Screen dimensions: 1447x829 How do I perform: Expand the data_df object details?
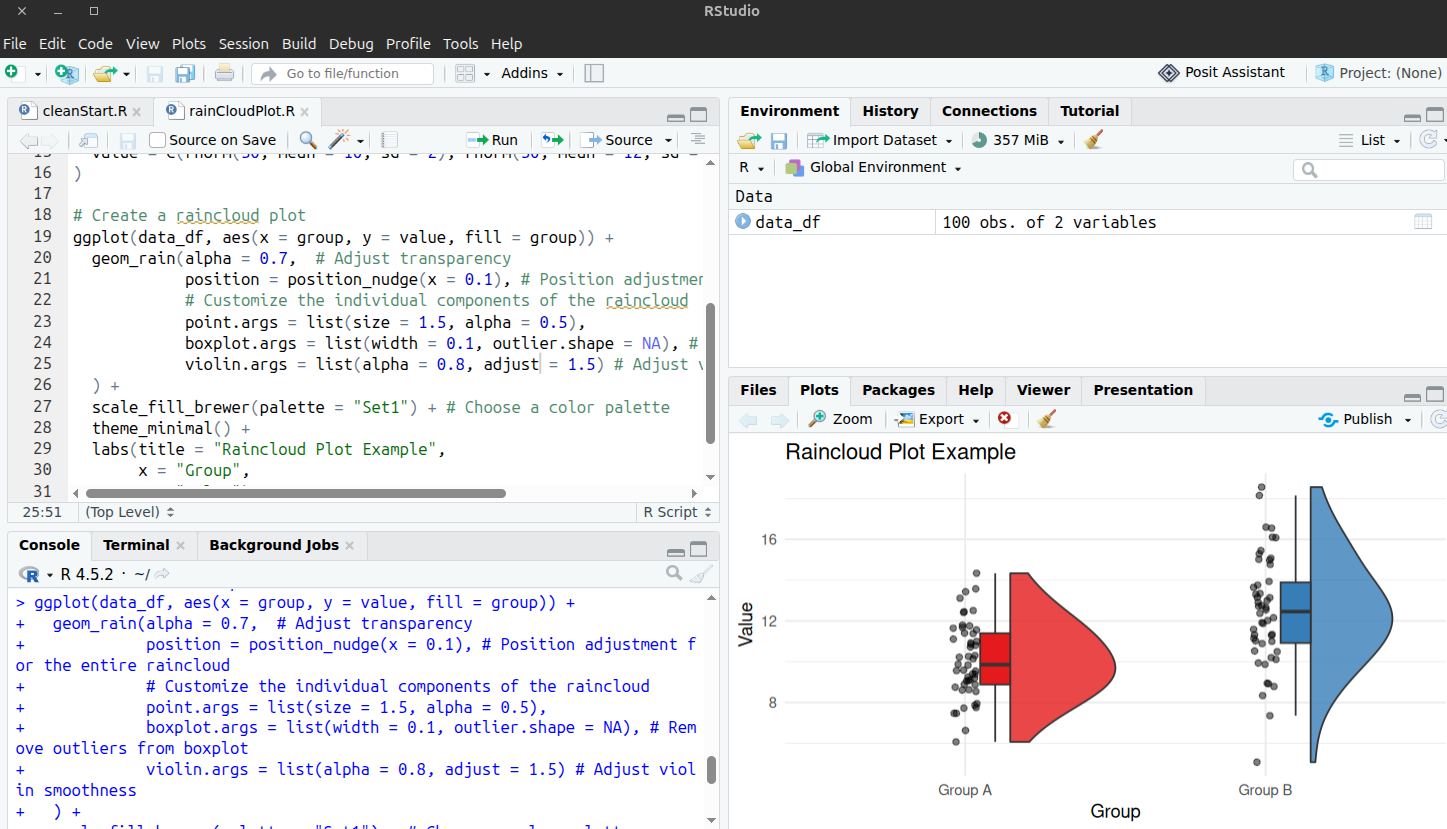(x=743, y=222)
